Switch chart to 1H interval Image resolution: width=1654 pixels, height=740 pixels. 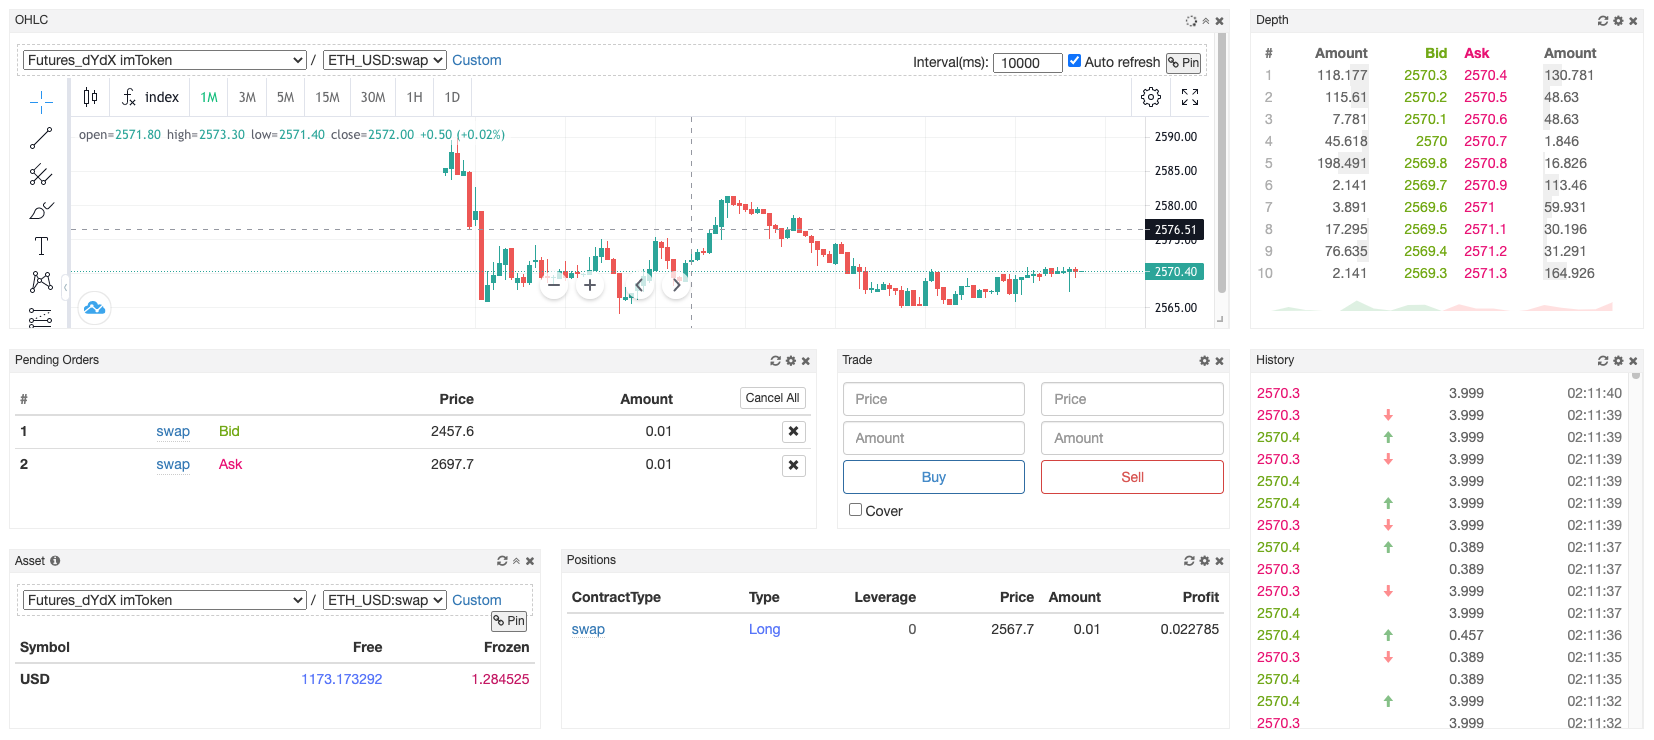coord(414,97)
